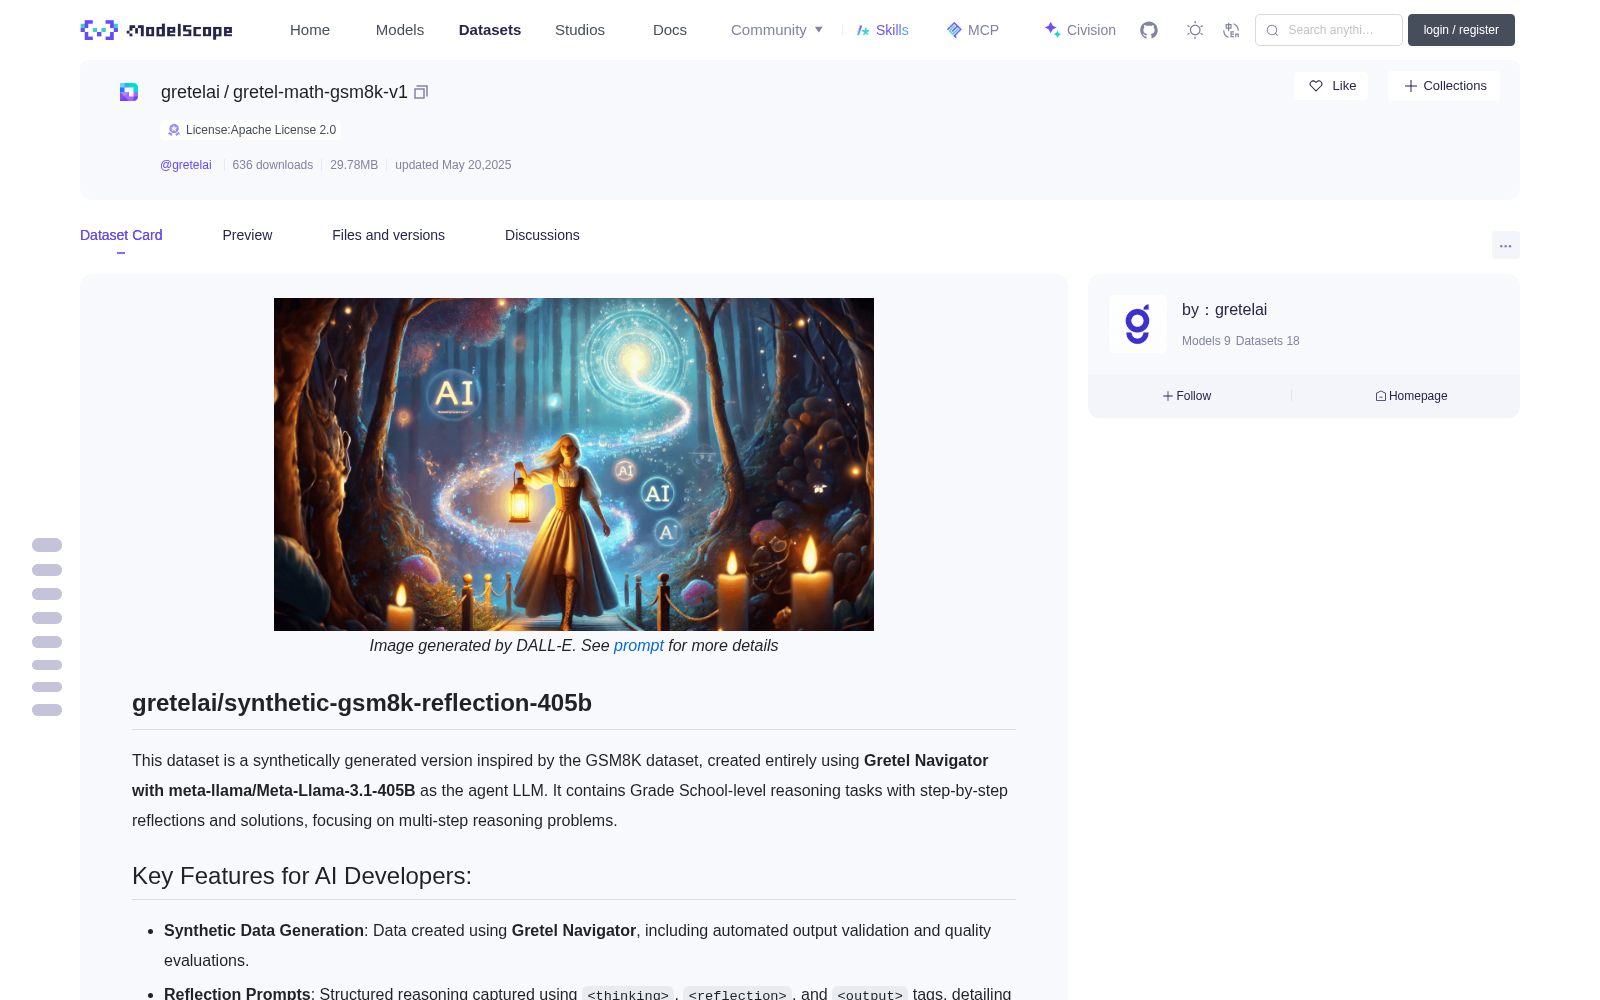Select the Dataset Card tab

(x=121, y=235)
